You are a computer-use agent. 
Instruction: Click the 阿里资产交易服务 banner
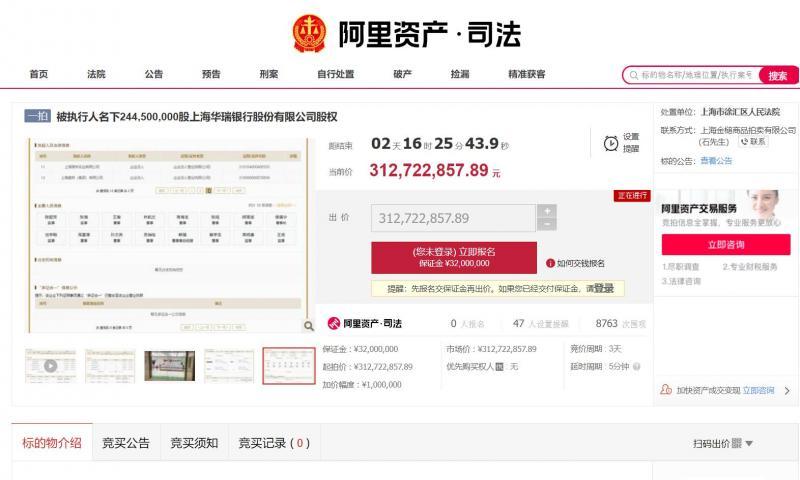tap(726, 209)
